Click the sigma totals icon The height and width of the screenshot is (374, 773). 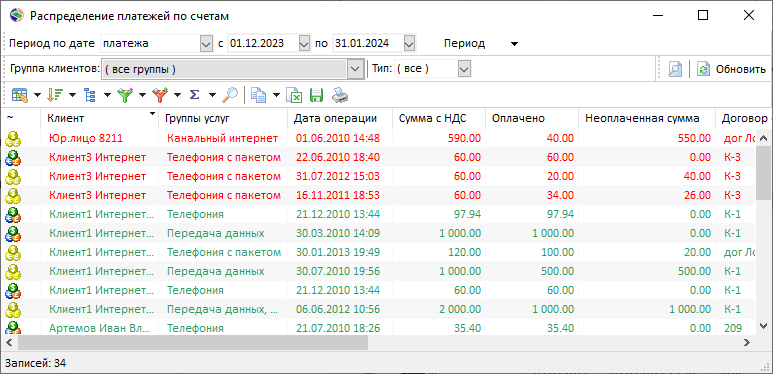tap(195, 95)
